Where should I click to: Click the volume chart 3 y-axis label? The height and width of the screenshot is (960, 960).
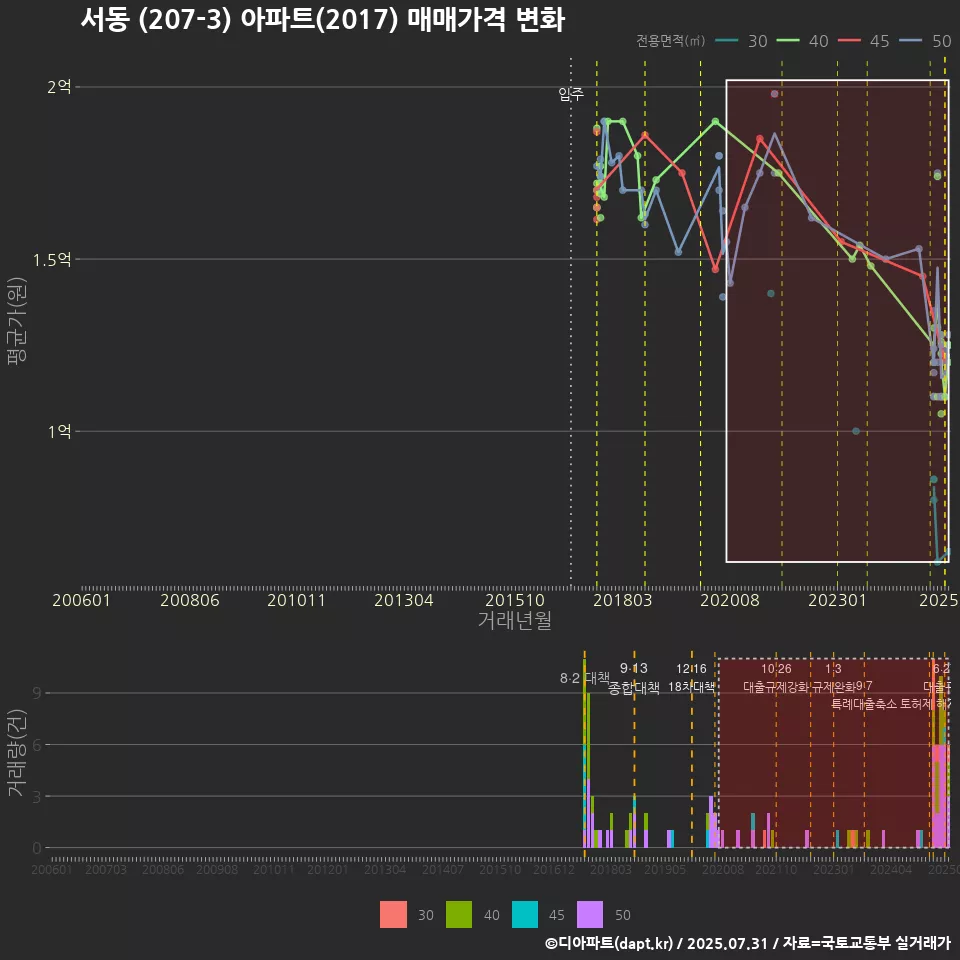coord(37,797)
